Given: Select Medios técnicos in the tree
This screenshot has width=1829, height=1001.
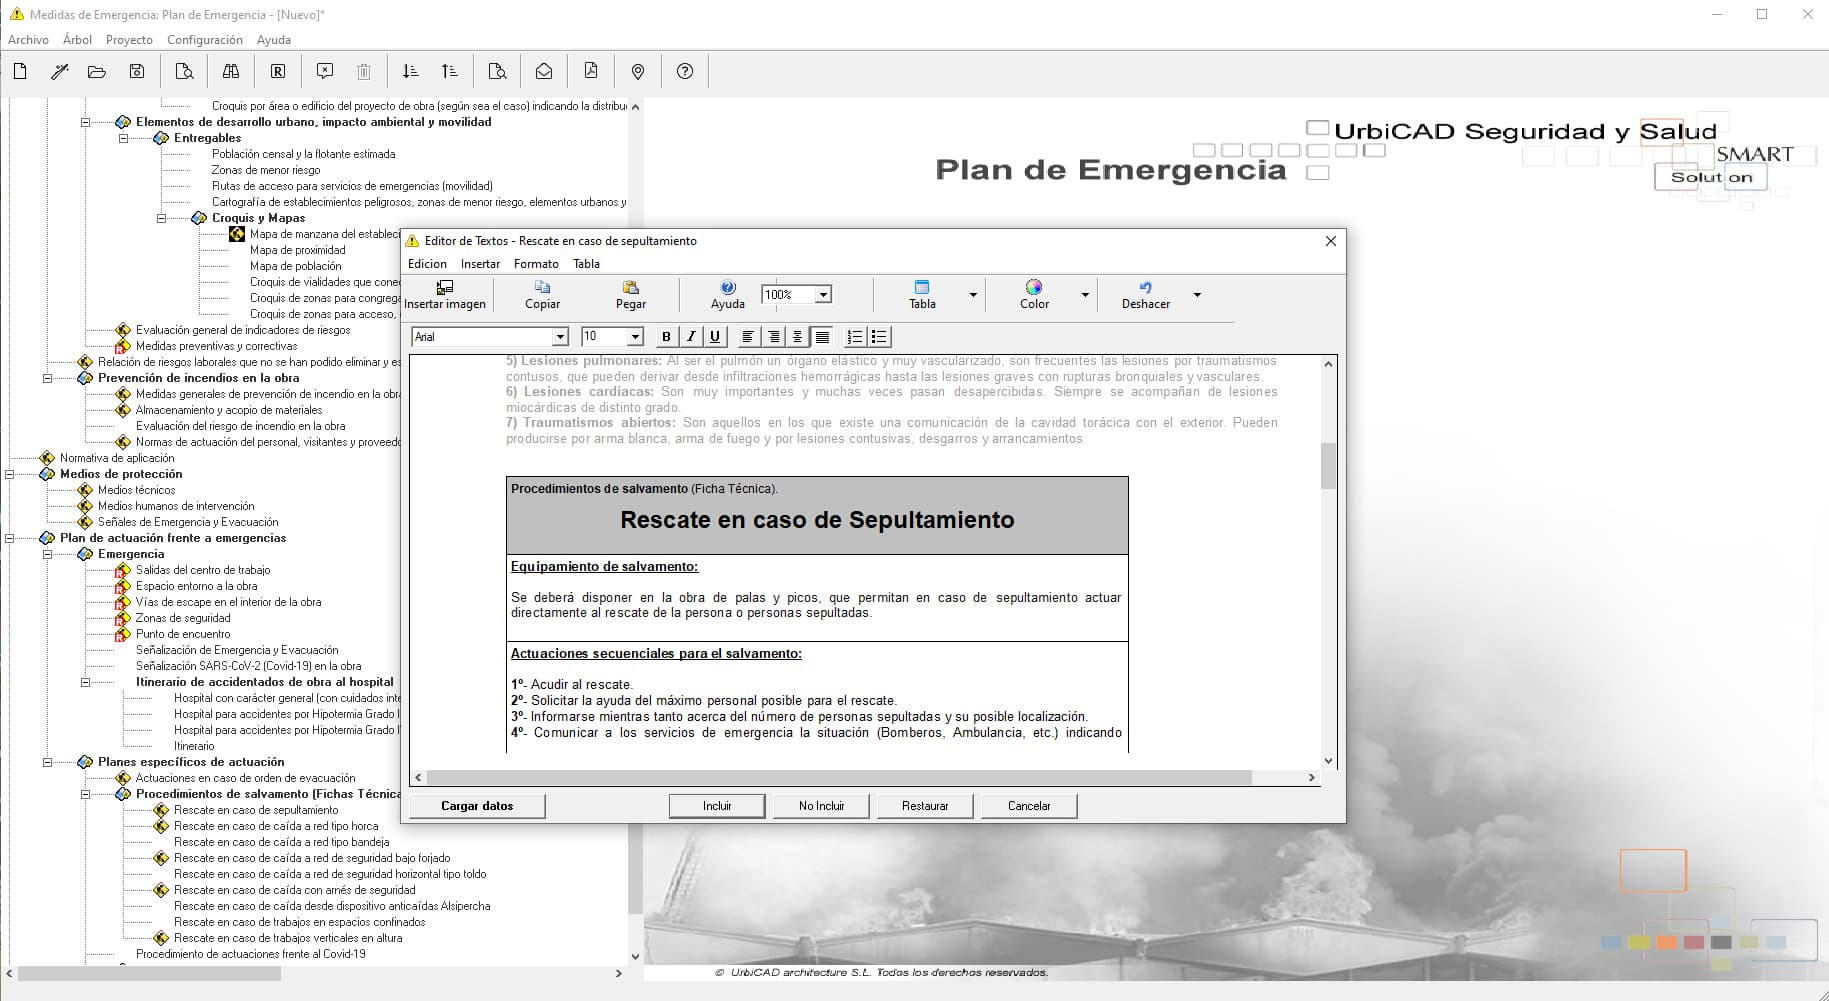Looking at the screenshot, I should pyautogui.click(x=136, y=490).
